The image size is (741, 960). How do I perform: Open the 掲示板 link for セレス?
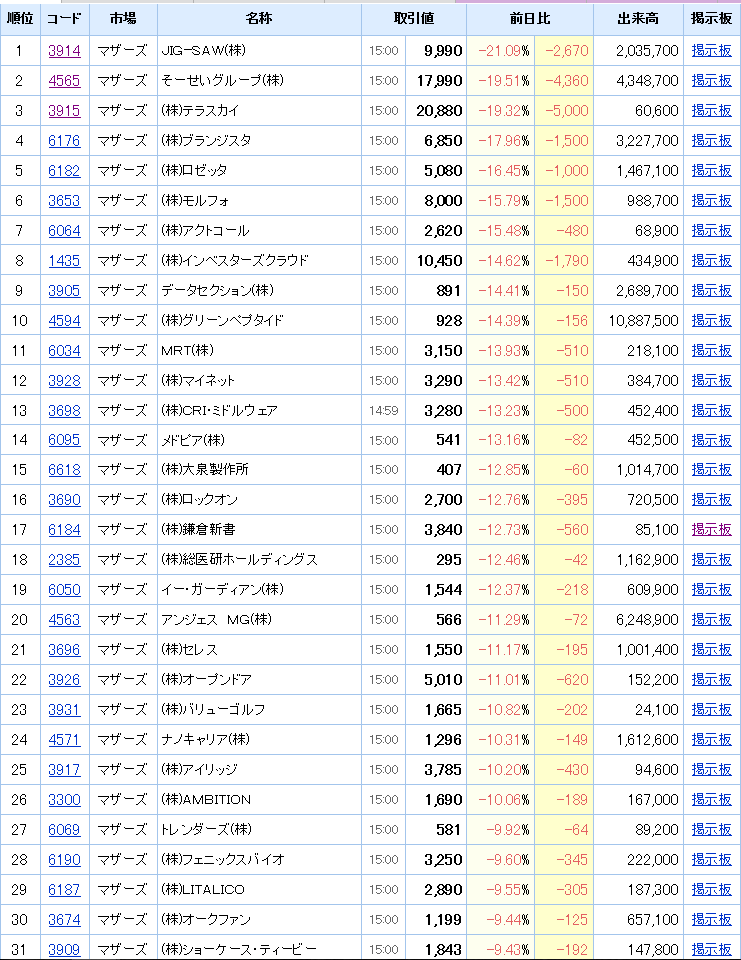point(712,650)
